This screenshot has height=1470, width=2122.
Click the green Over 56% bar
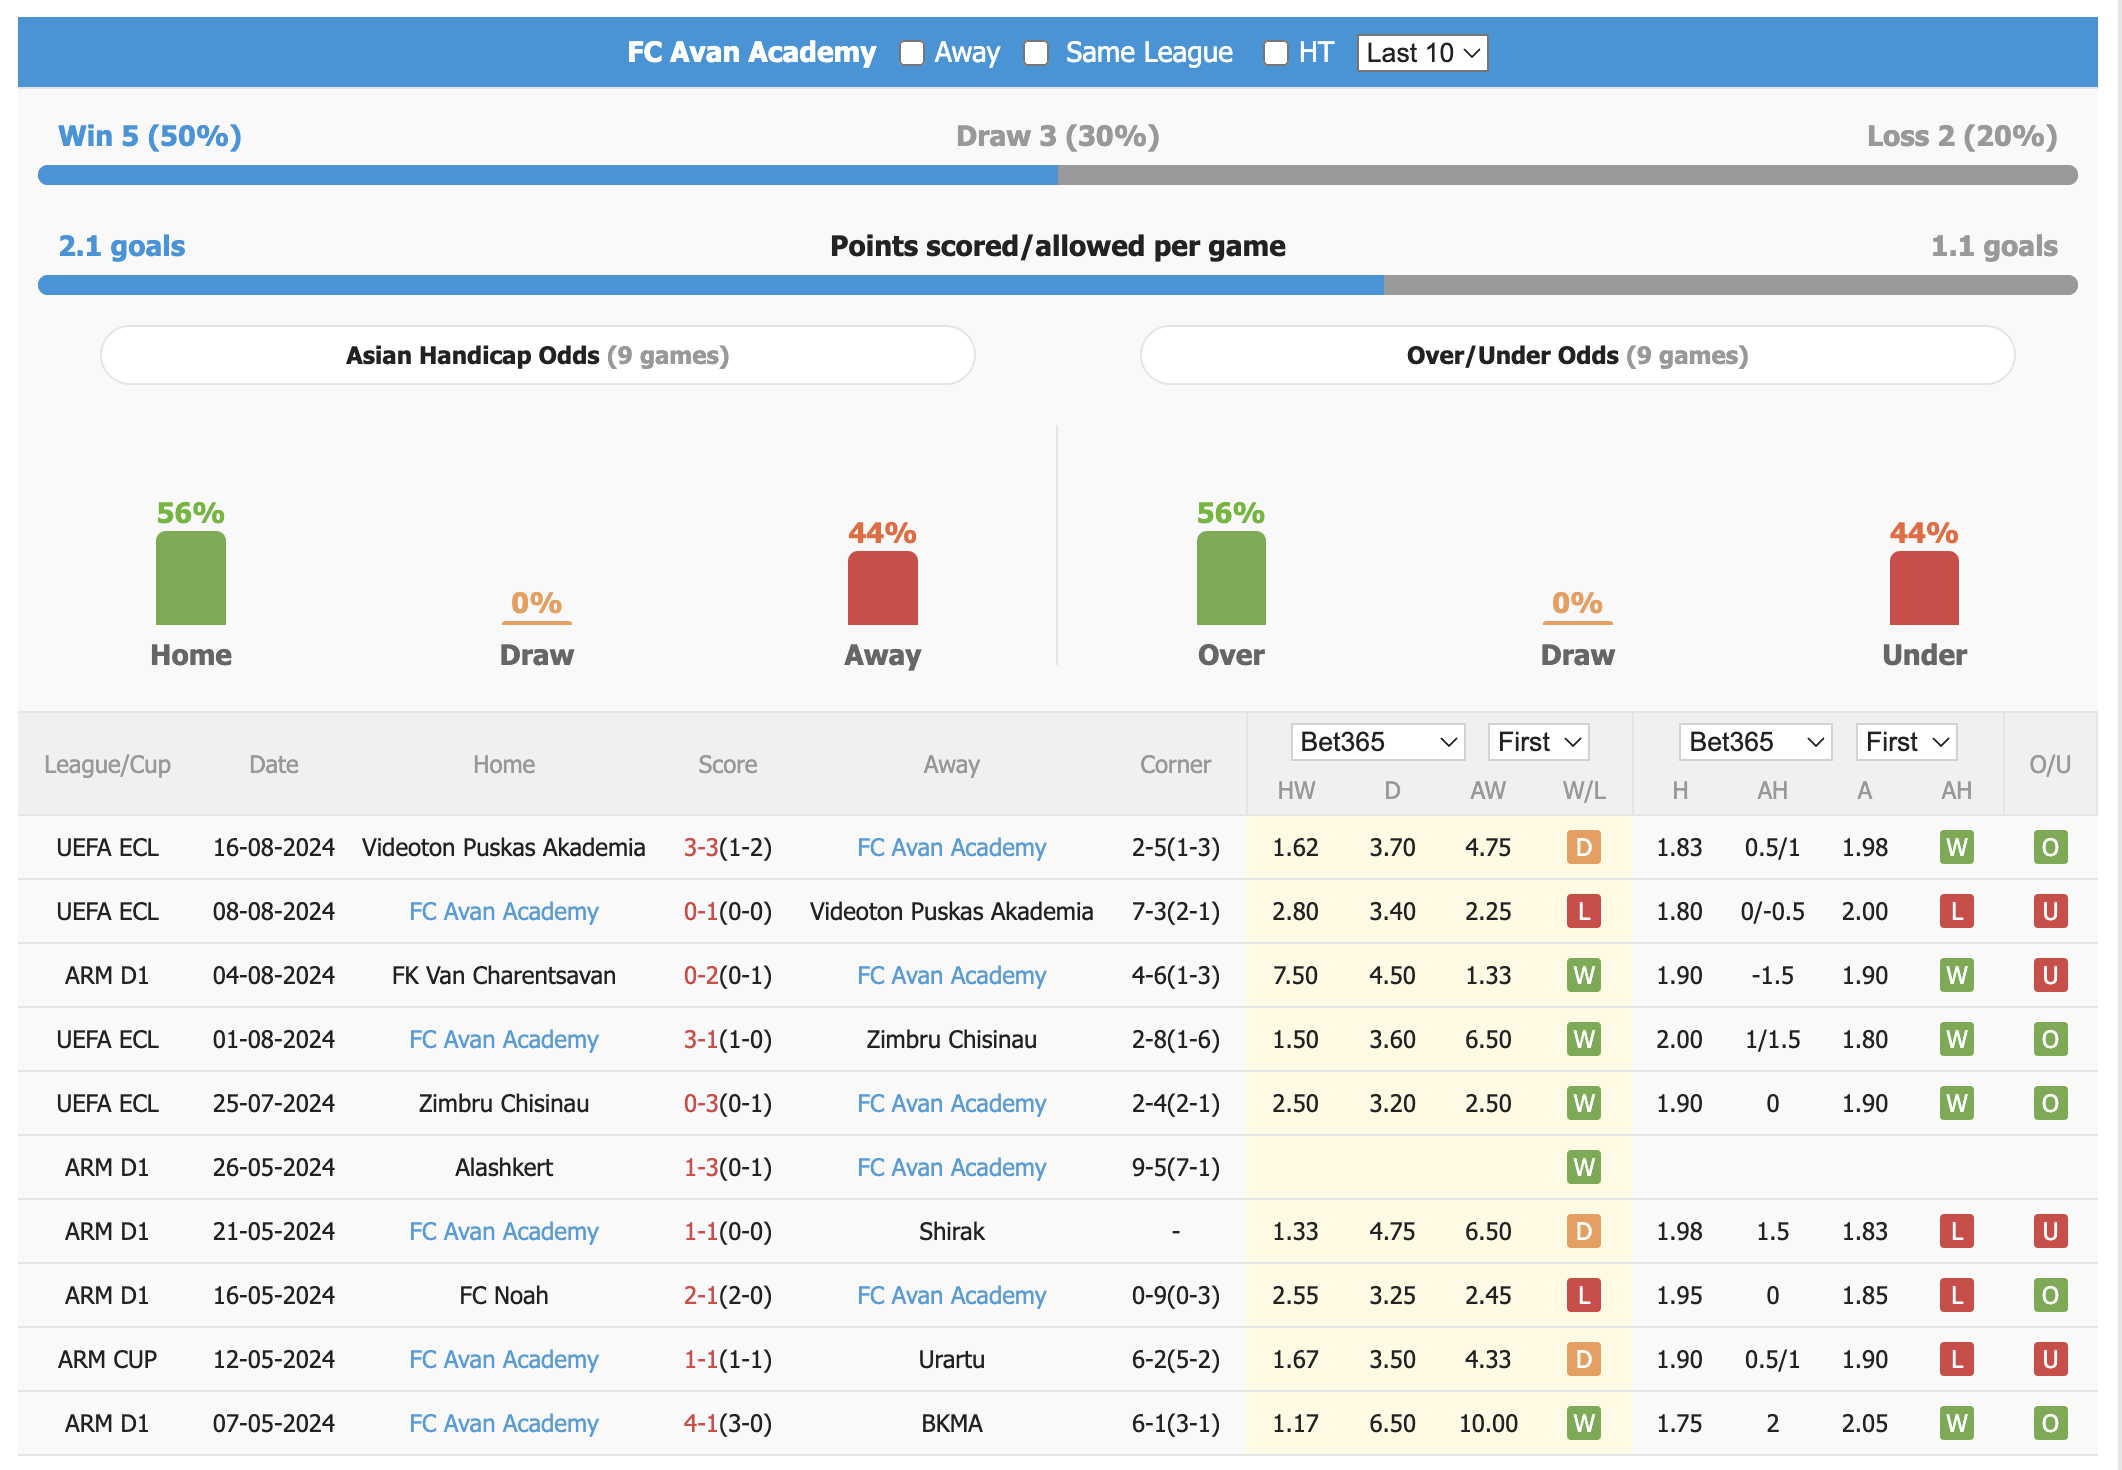pyautogui.click(x=1231, y=578)
